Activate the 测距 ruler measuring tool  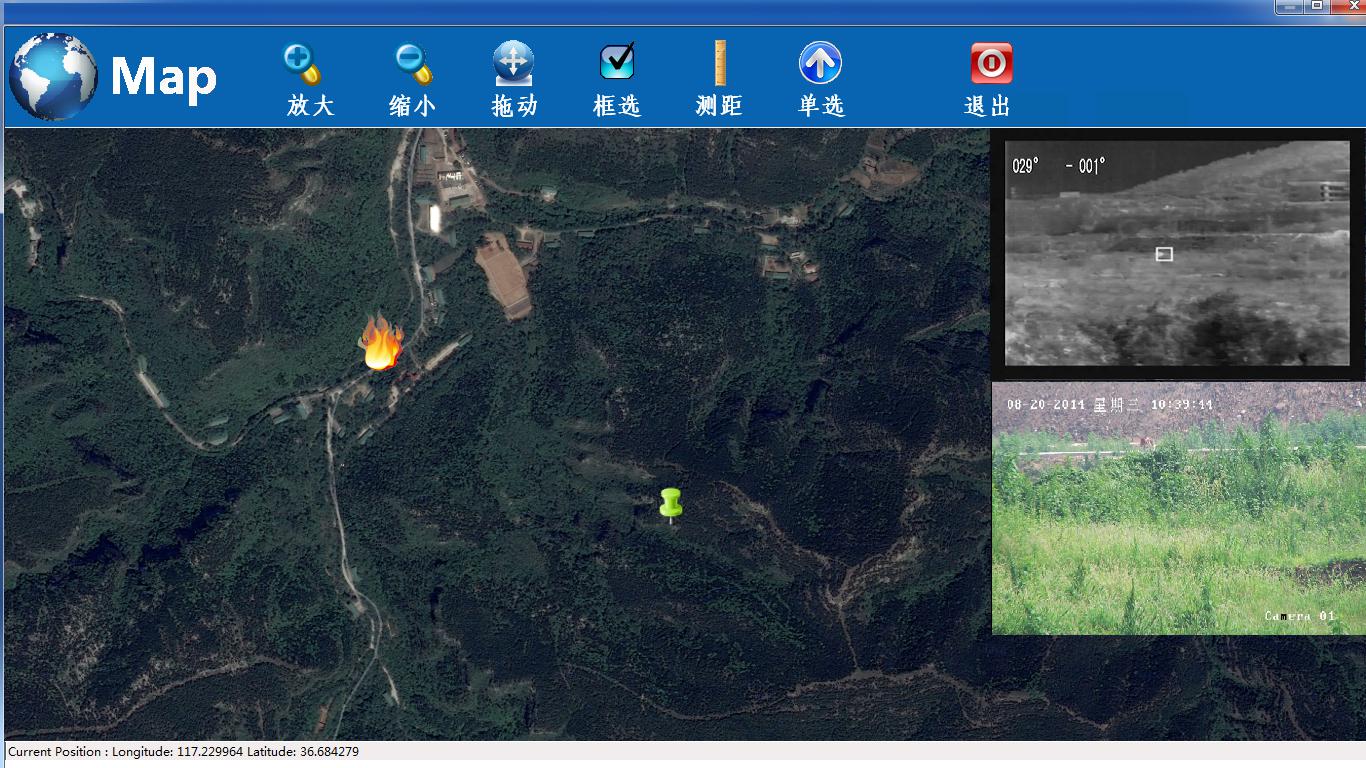tap(719, 62)
